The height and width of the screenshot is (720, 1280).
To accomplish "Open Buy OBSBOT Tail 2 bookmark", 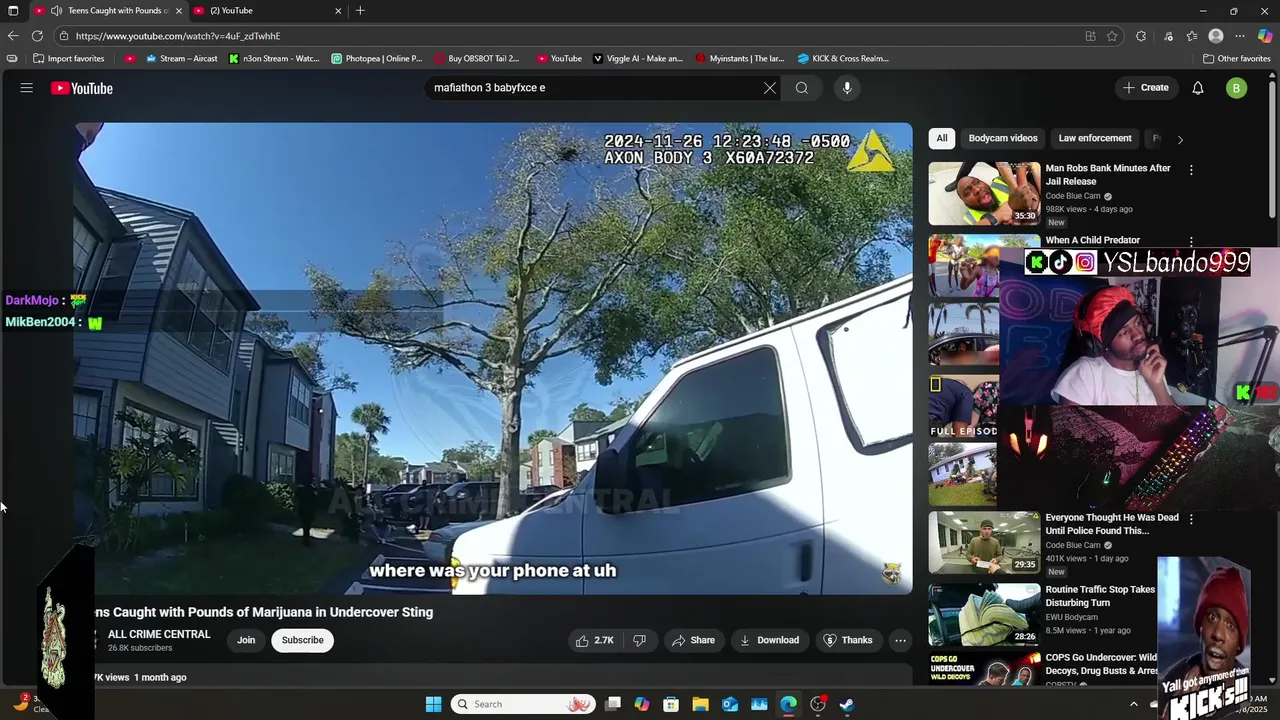I will pyautogui.click(x=476, y=58).
